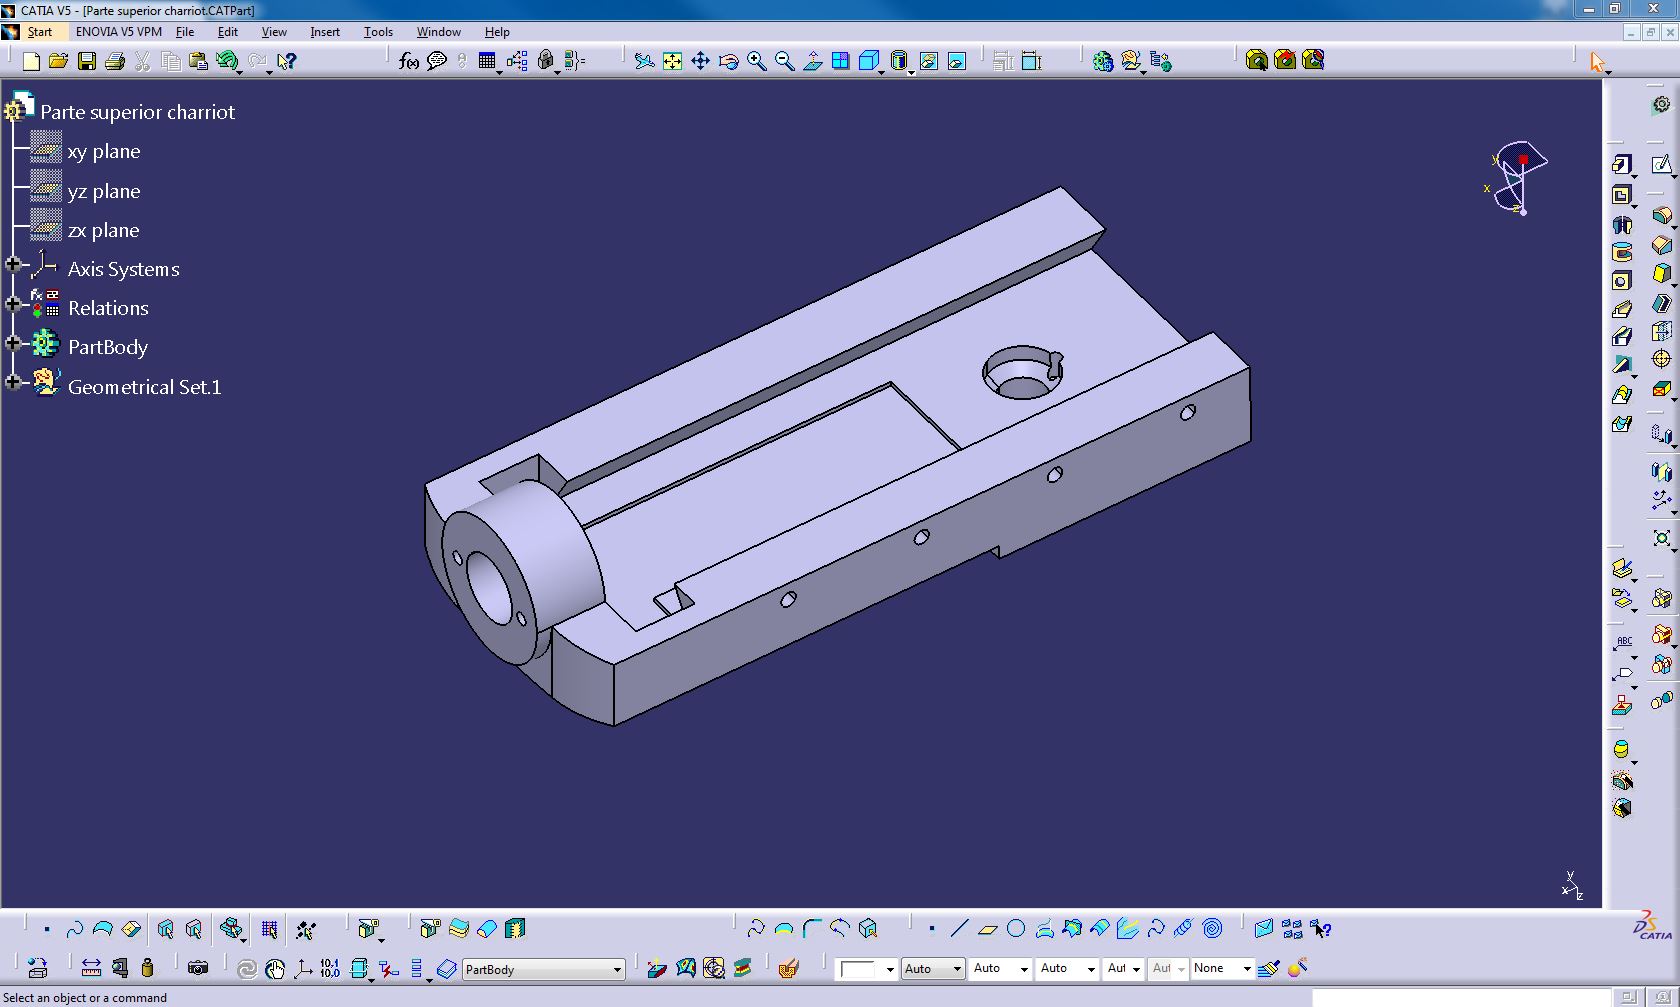This screenshot has height=1007, width=1680.
Task: Select the xy plane in tree
Action: pyautogui.click(x=104, y=151)
